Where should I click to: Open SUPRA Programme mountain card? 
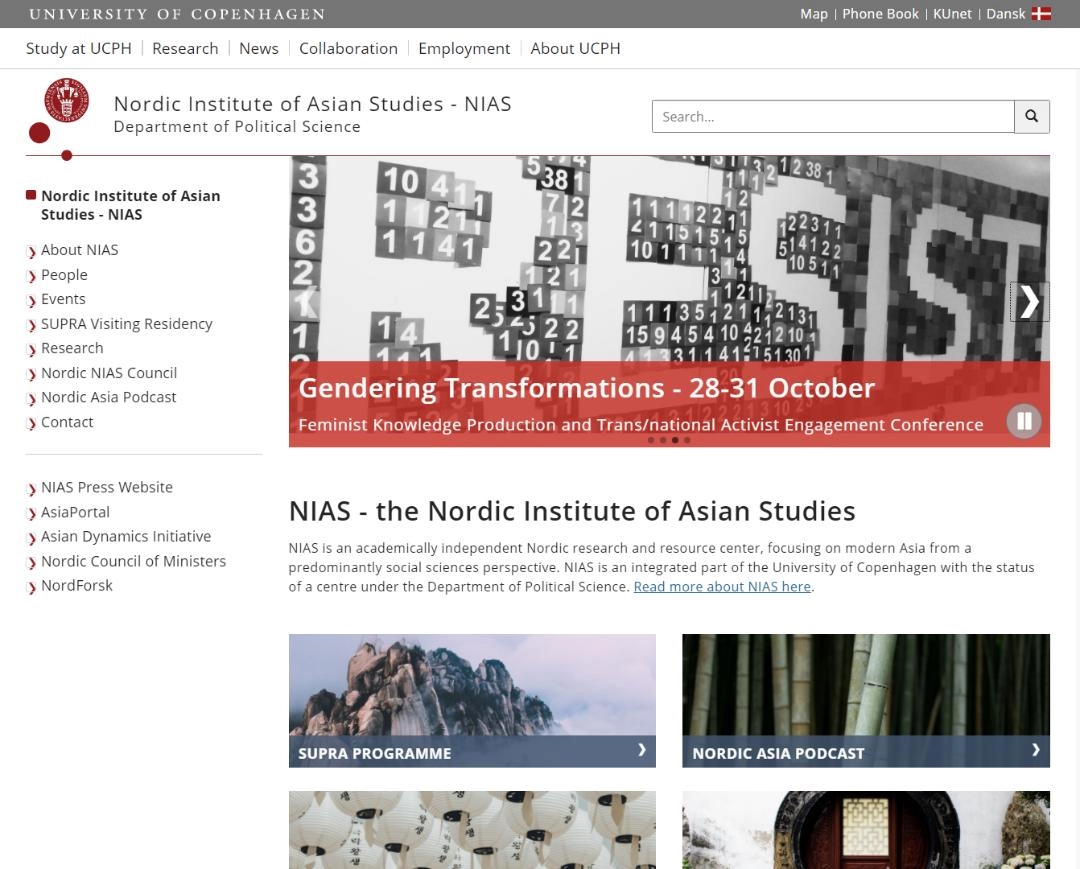(472, 700)
